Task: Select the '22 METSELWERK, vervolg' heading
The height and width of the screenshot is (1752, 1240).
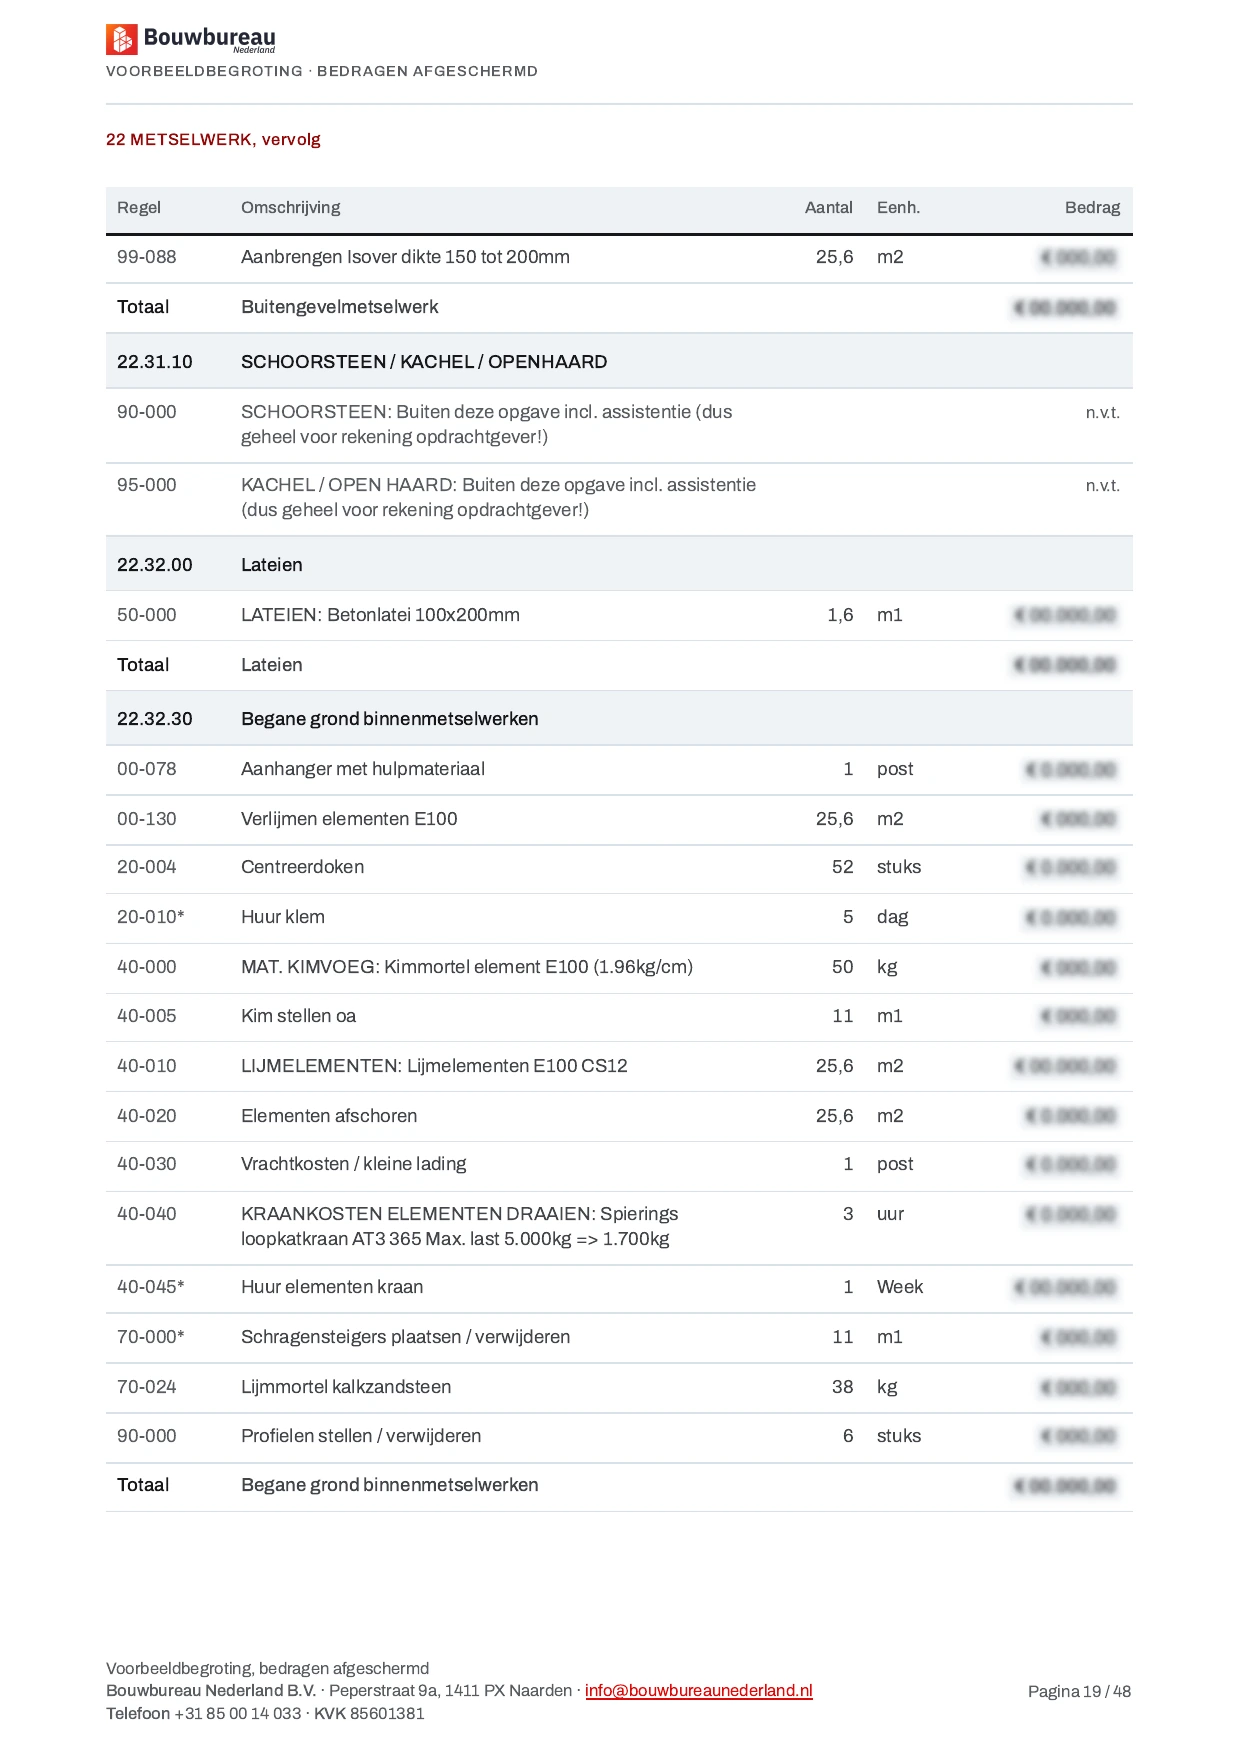Action: pyautogui.click(x=213, y=139)
